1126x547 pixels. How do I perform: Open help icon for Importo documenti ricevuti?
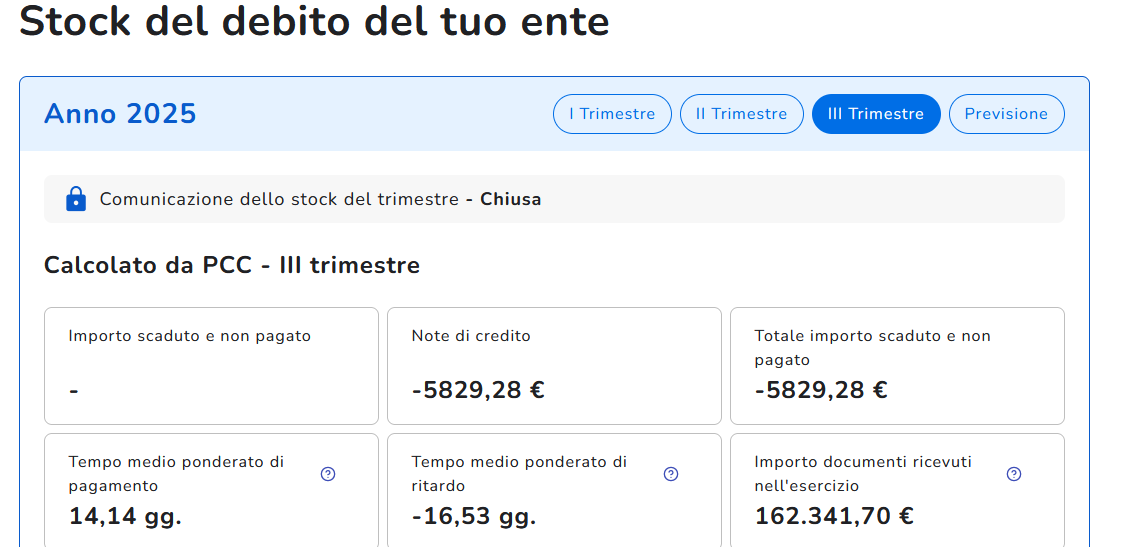point(1014,474)
